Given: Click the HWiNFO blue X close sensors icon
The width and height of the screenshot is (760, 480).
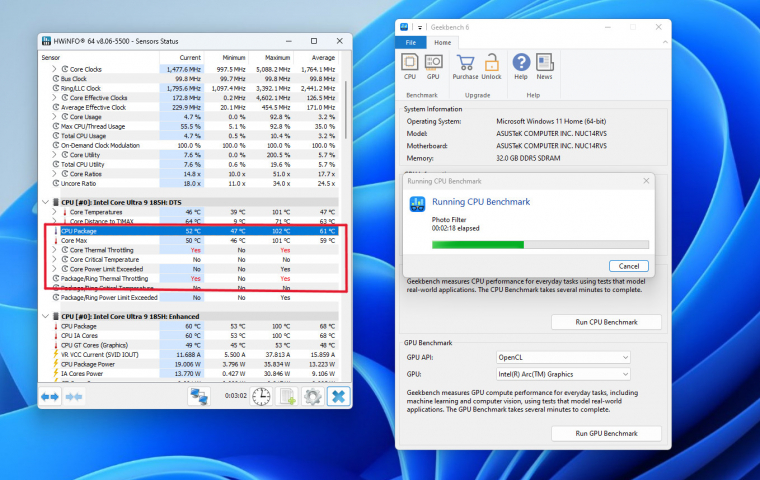Looking at the screenshot, I should (338, 396).
